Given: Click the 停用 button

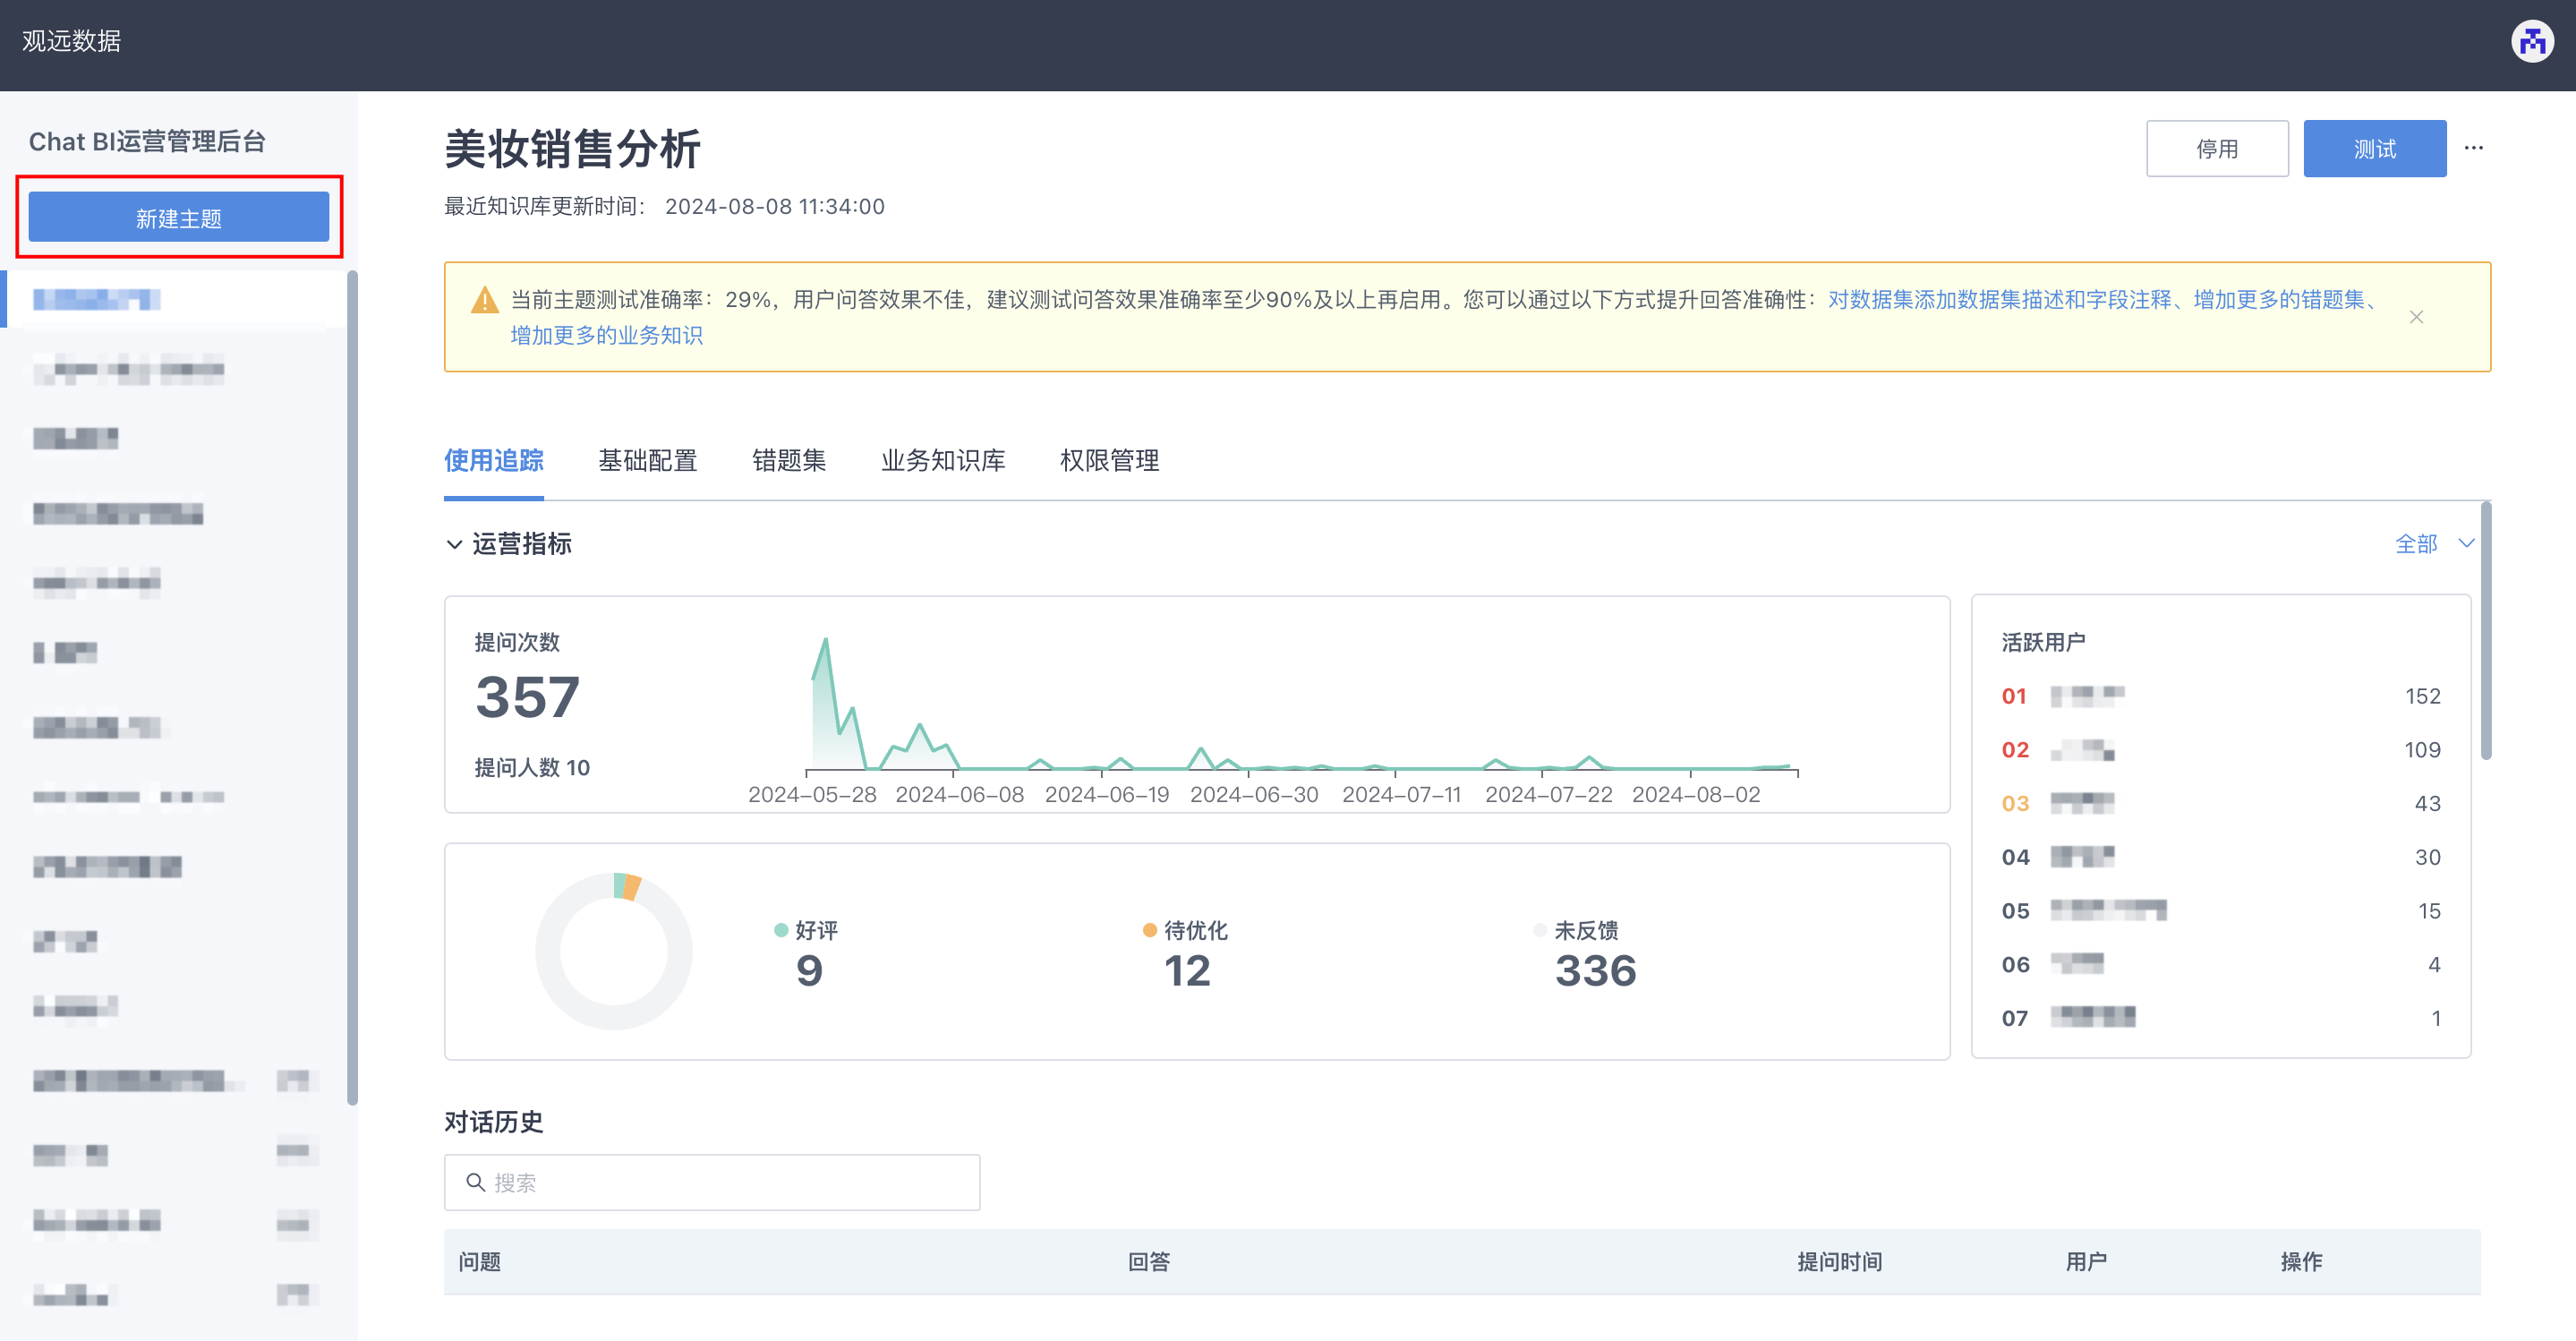Looking at the screenshot, I should click(2217, 148).
